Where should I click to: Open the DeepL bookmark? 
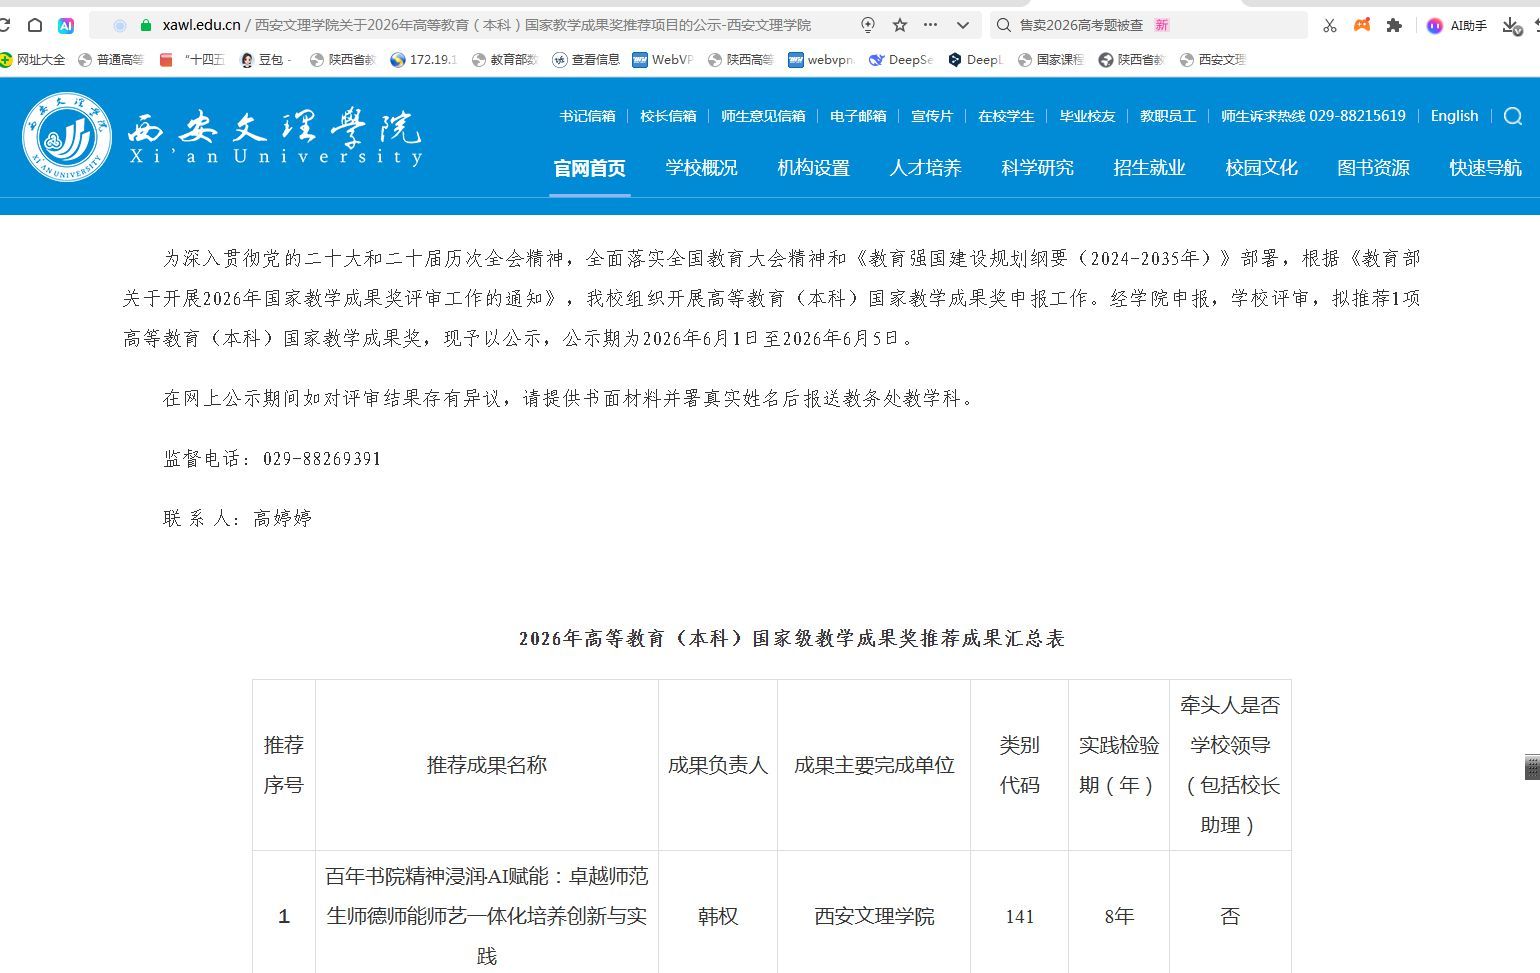tap(975, 60)
